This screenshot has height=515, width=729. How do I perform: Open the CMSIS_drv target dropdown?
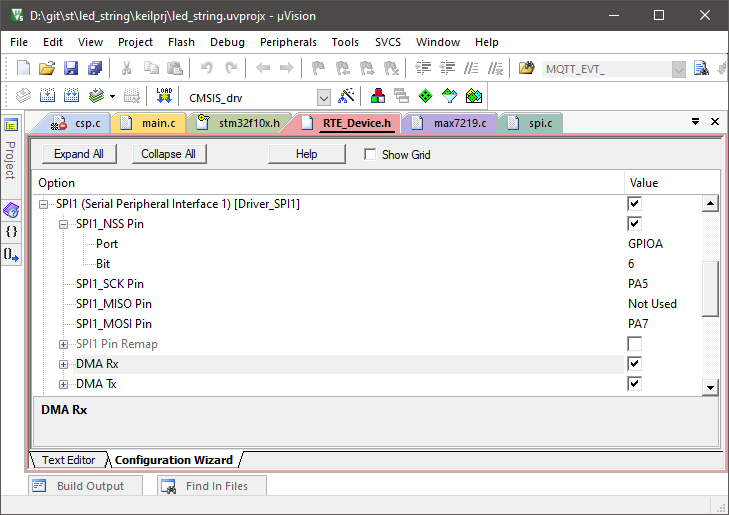[324, 98]
